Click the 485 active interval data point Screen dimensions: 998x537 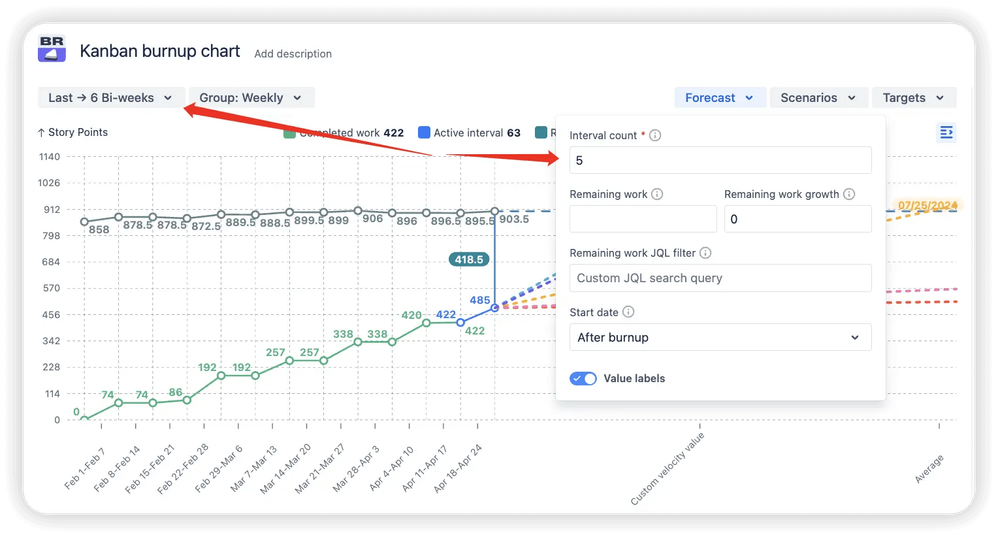[x=495, y=308]
